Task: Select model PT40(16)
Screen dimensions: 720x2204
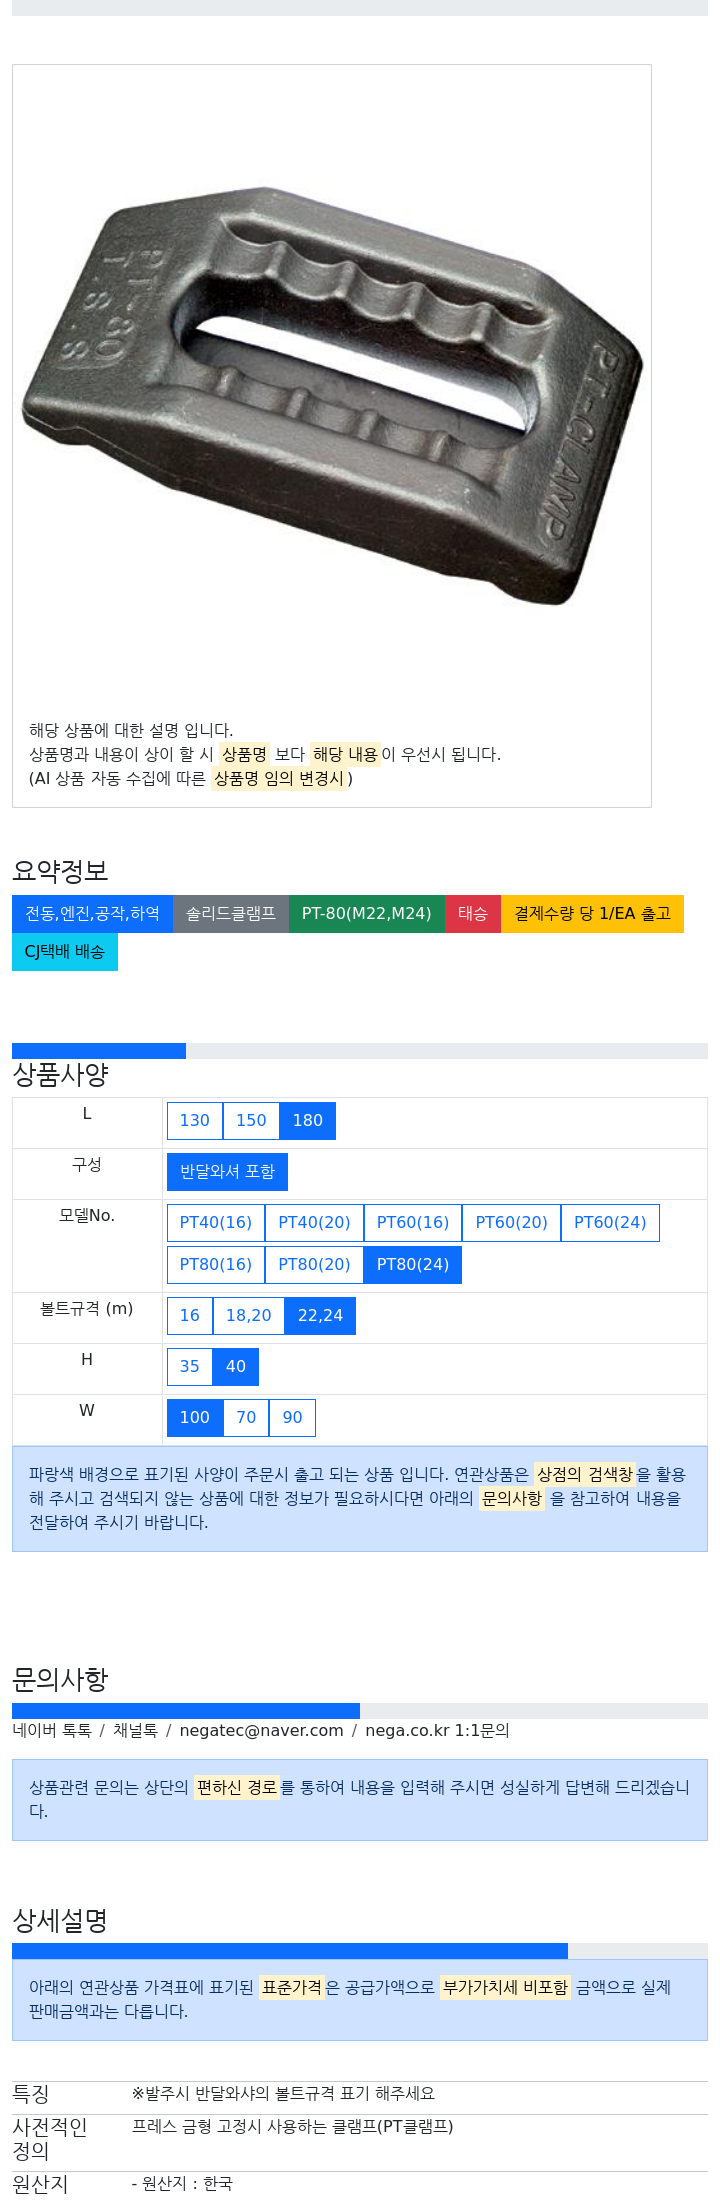Action: point(216,1222)
